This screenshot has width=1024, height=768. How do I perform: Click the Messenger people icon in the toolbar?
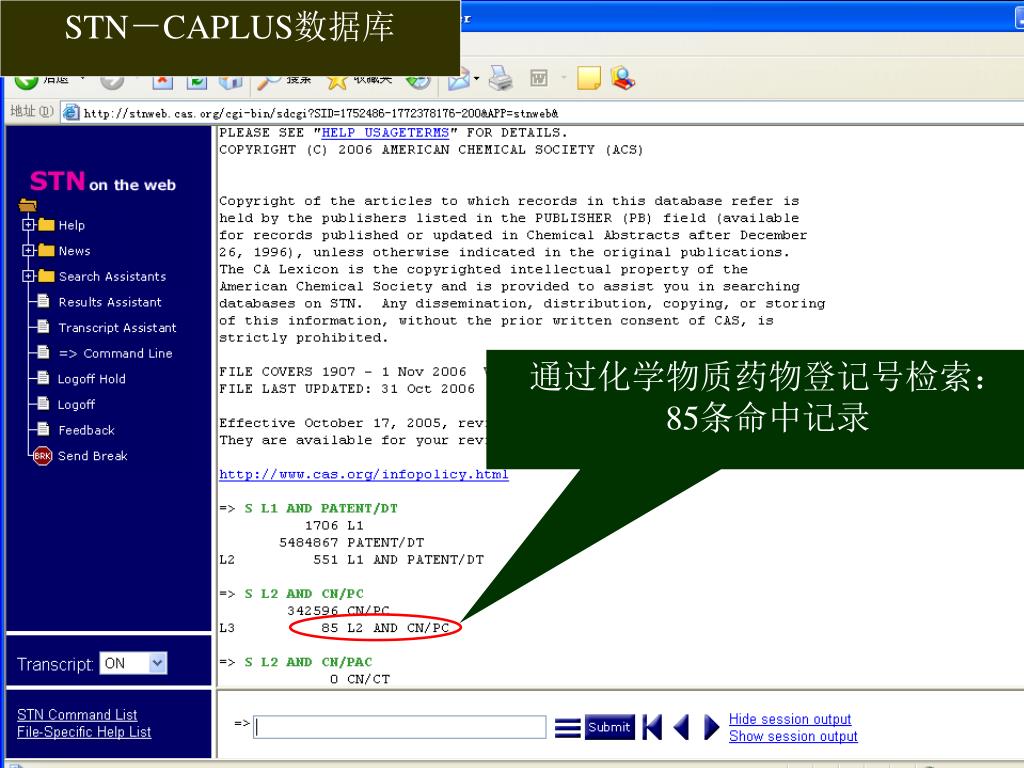point(622,78)
